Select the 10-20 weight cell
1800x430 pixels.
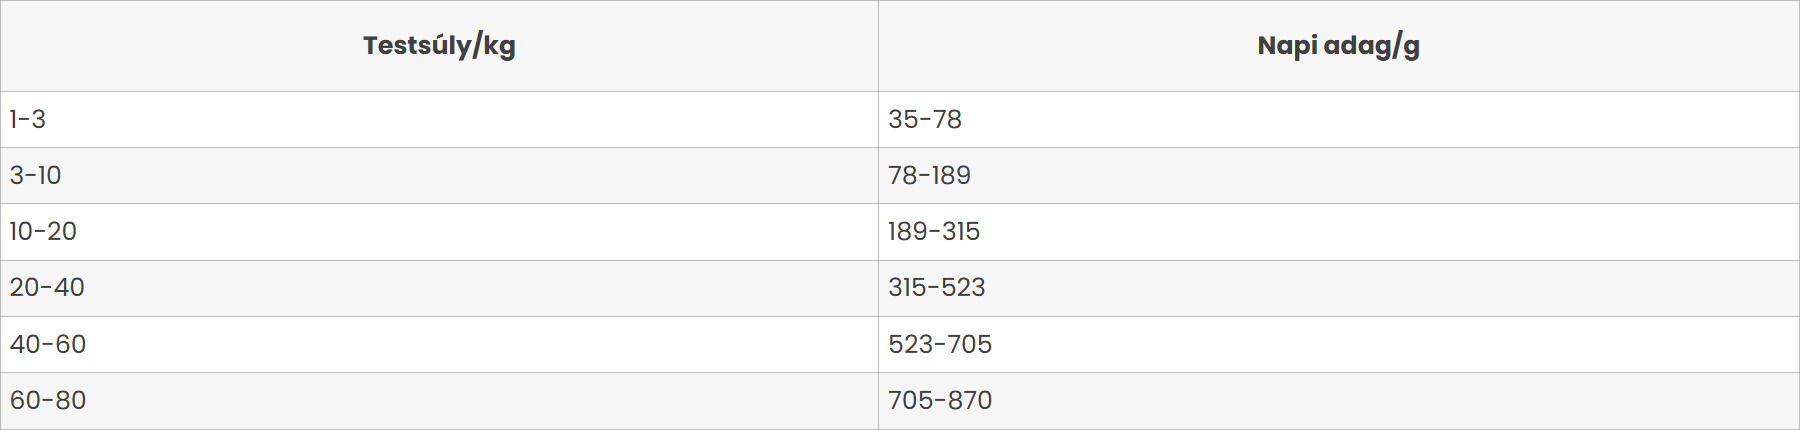click(x=439, y=232)
